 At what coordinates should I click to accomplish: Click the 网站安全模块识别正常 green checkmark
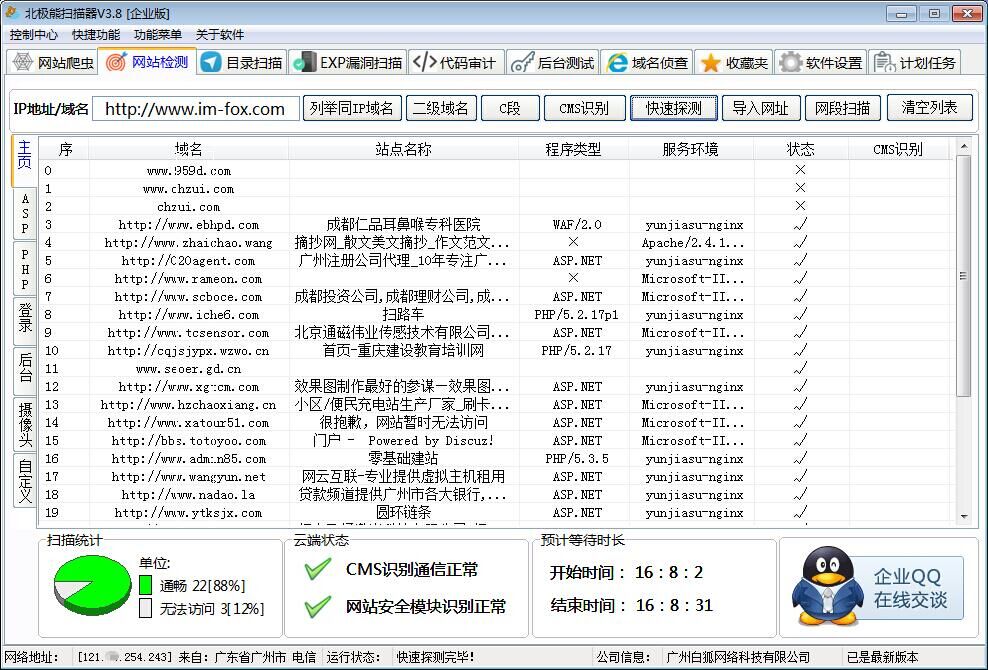pos(318,606)
